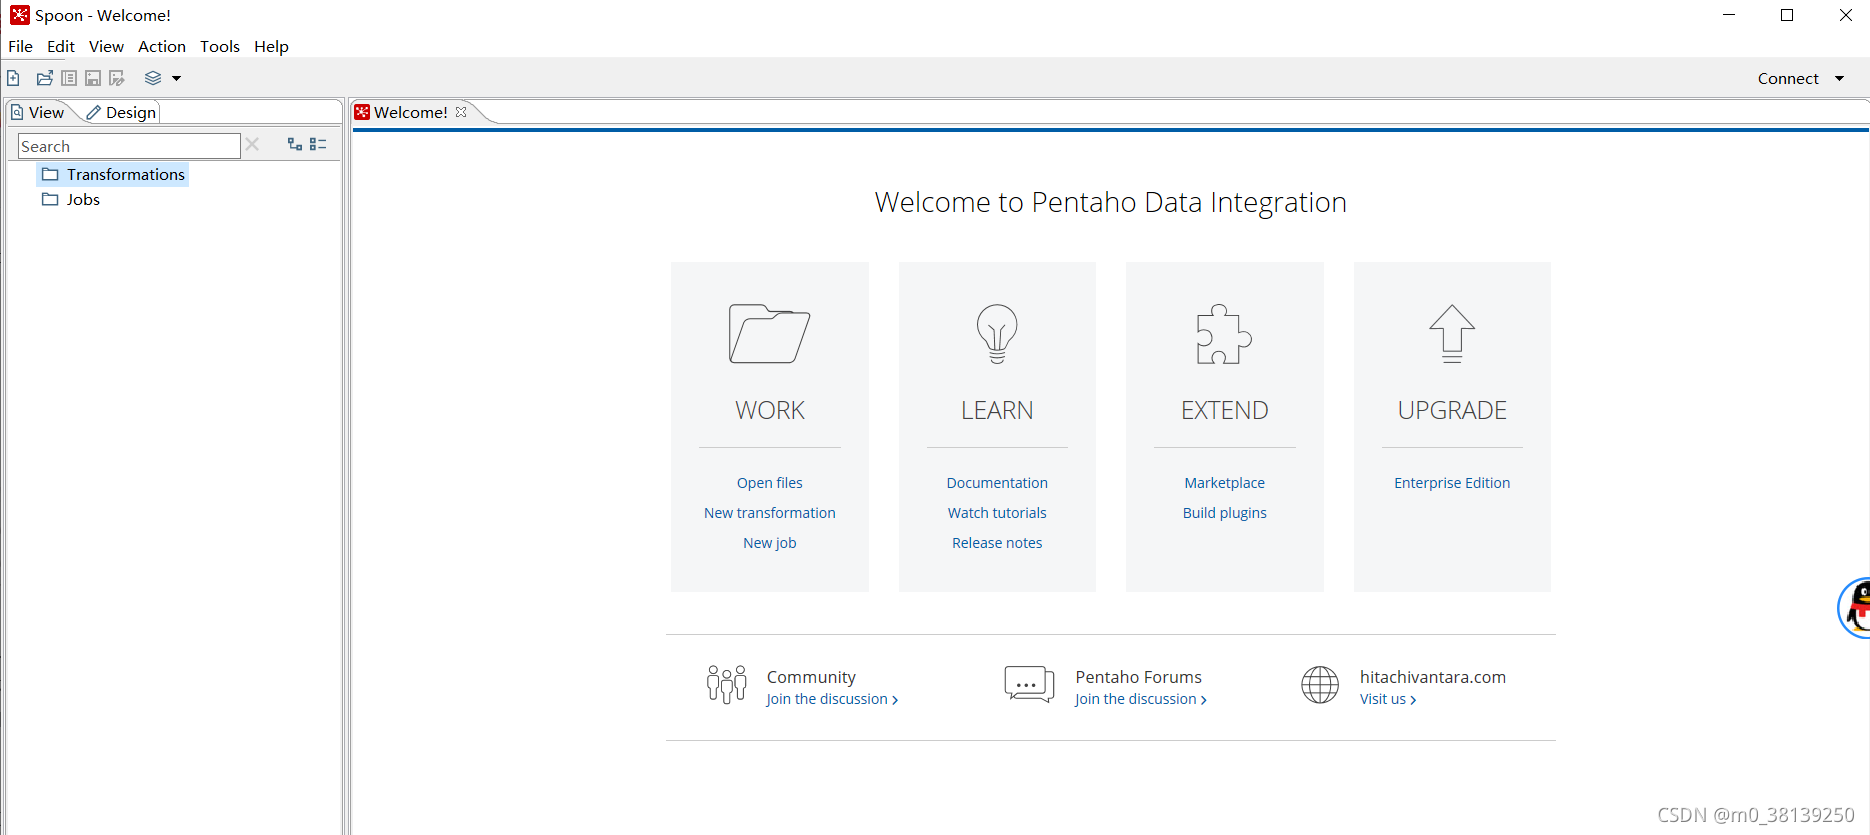
Task: Click the Explore repository toolbar icon
Action: [69, 78]
